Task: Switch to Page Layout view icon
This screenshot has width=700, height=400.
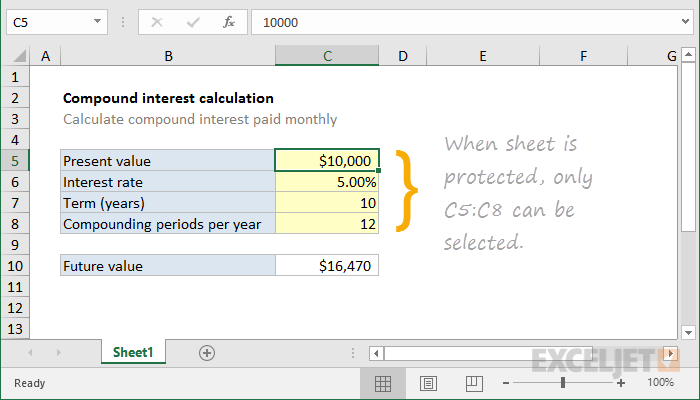Action: [428, 383]
